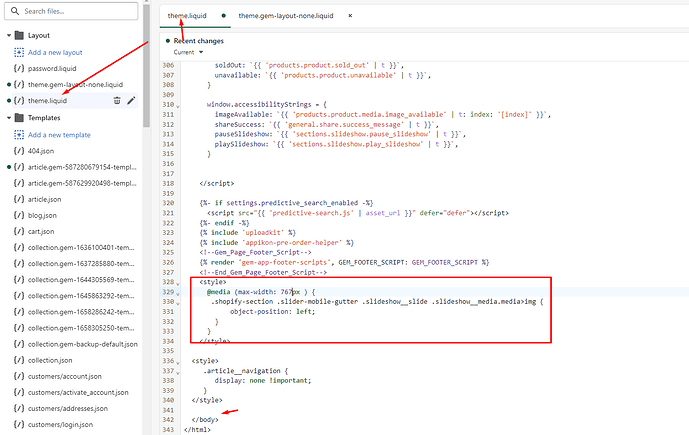Click the Layout folder icon
The image size is (689, 435).
tap(20, 35)
